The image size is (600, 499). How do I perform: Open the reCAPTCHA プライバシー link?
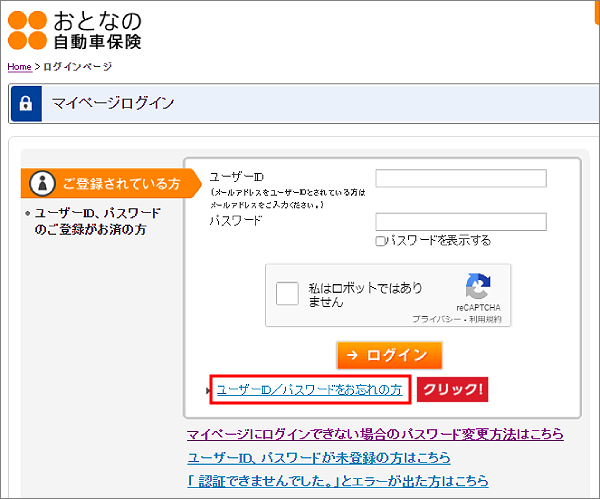437,319
